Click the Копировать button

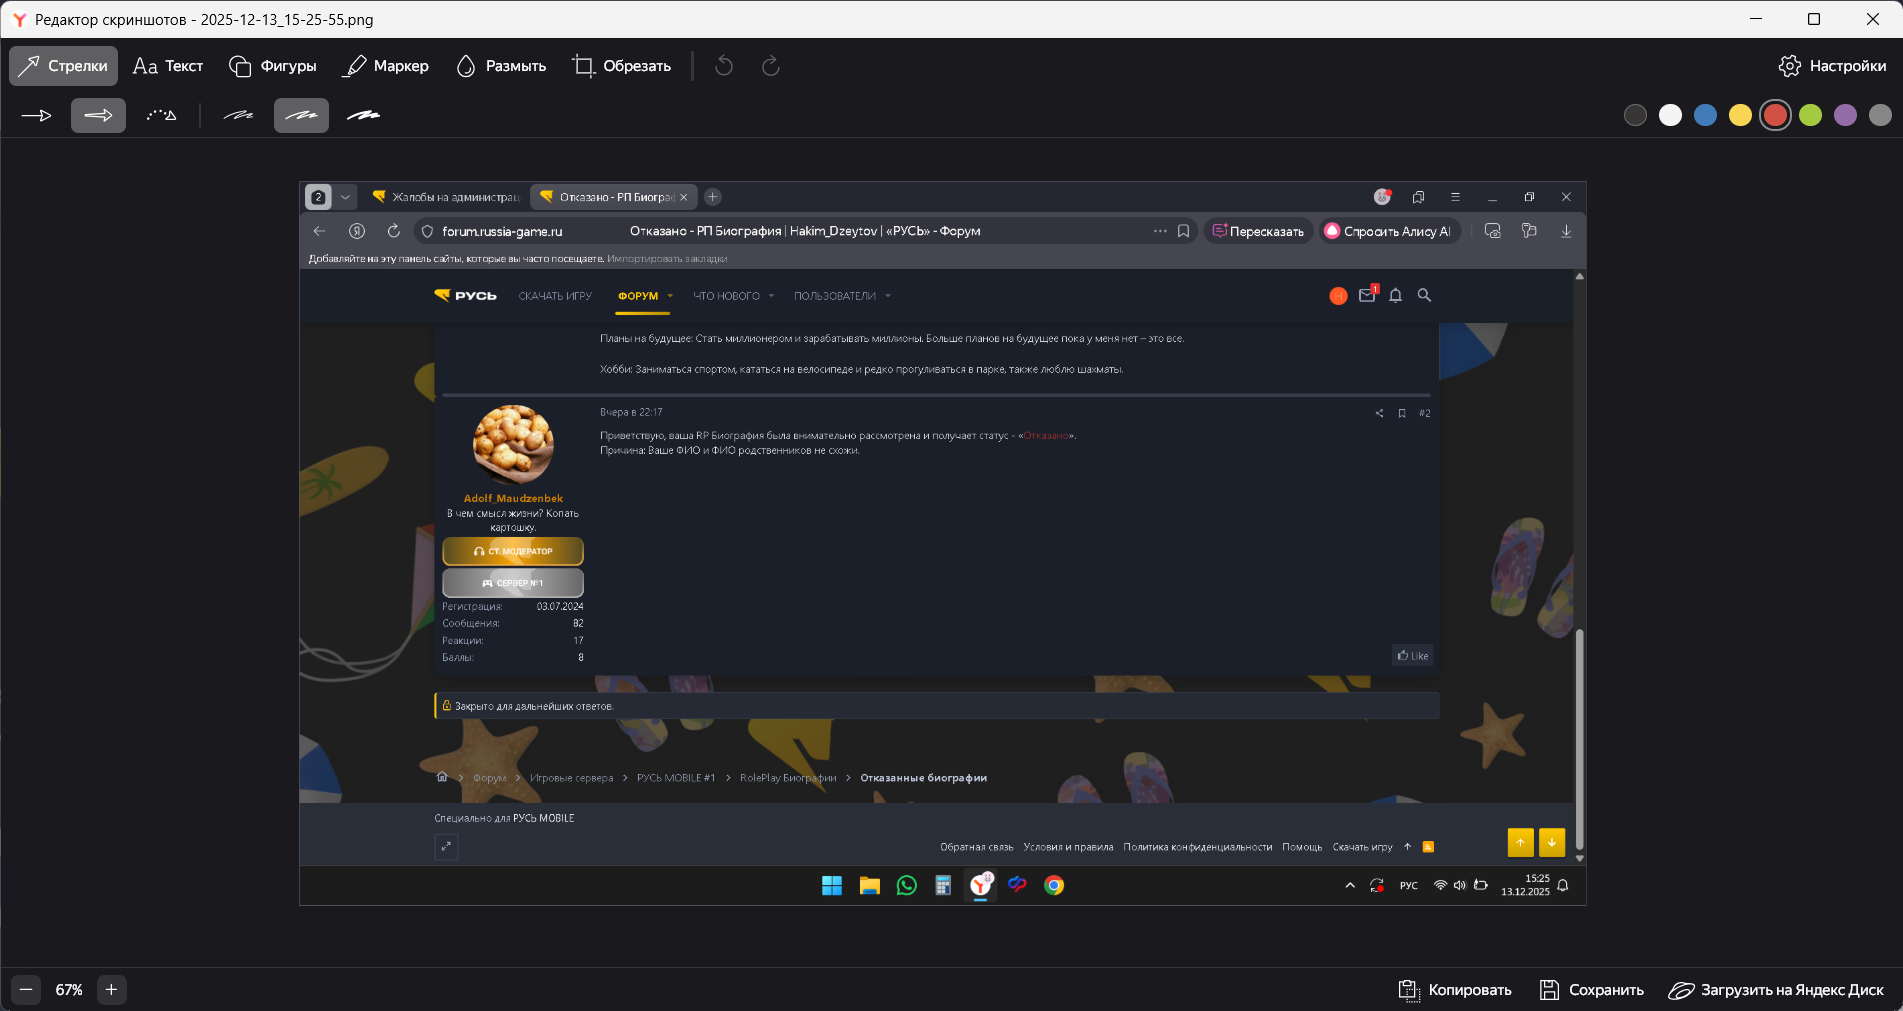coord(1455,990)
